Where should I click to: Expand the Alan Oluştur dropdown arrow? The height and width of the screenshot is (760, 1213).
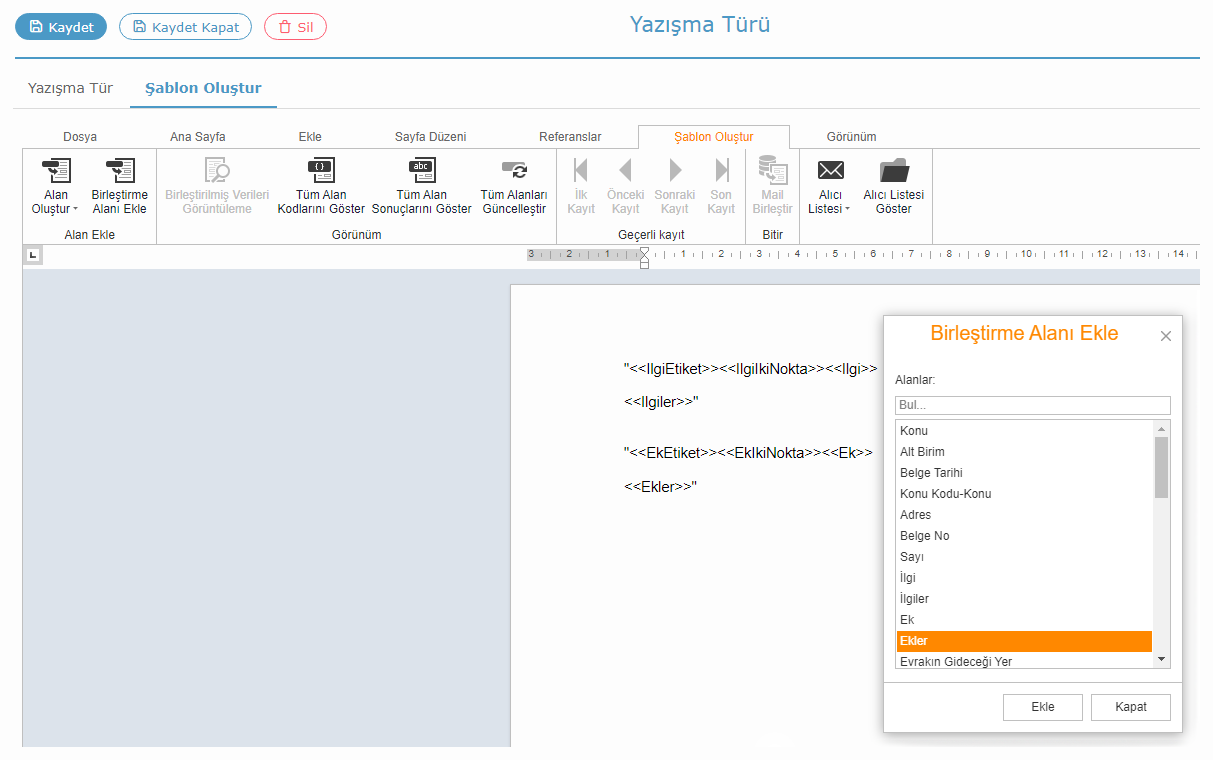(x=75, y=209)
